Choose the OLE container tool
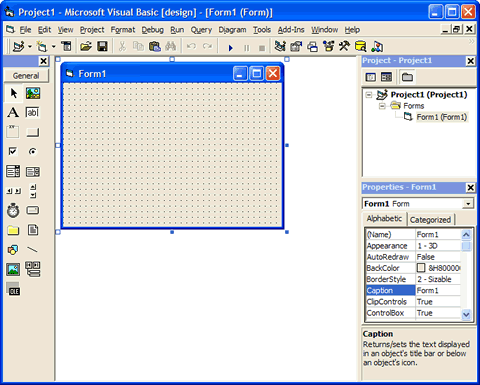This screenshot has height=385, width=480. tap(13, 289)
